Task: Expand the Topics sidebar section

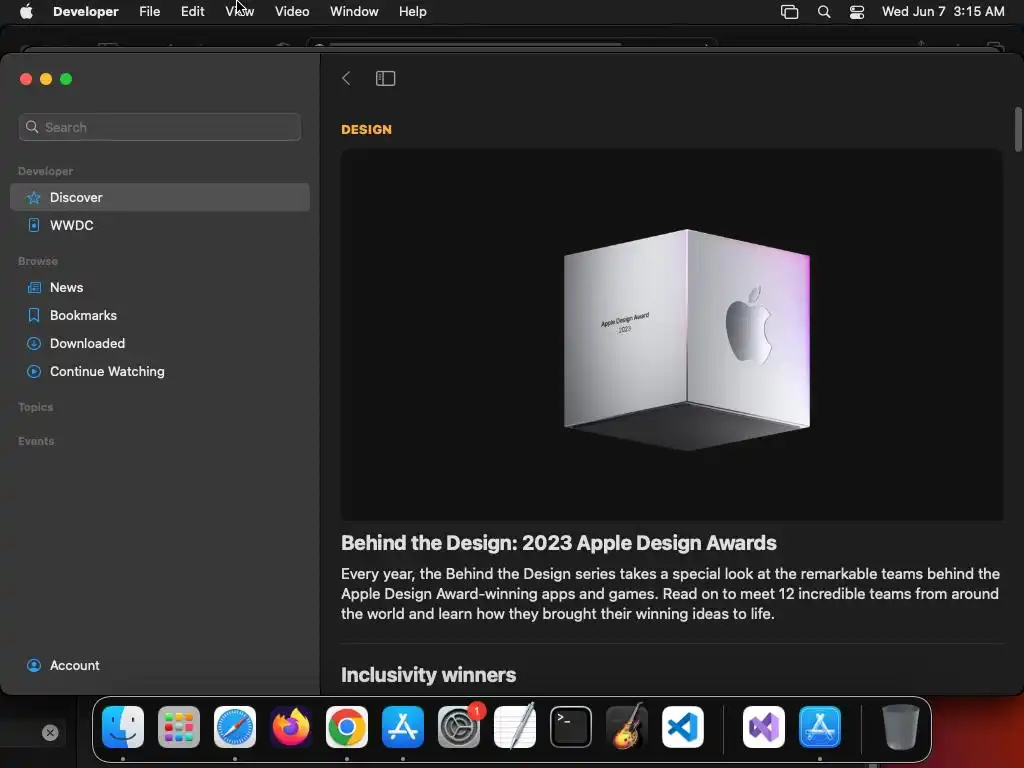Action: pyautogui.click(x=36, y=407)
